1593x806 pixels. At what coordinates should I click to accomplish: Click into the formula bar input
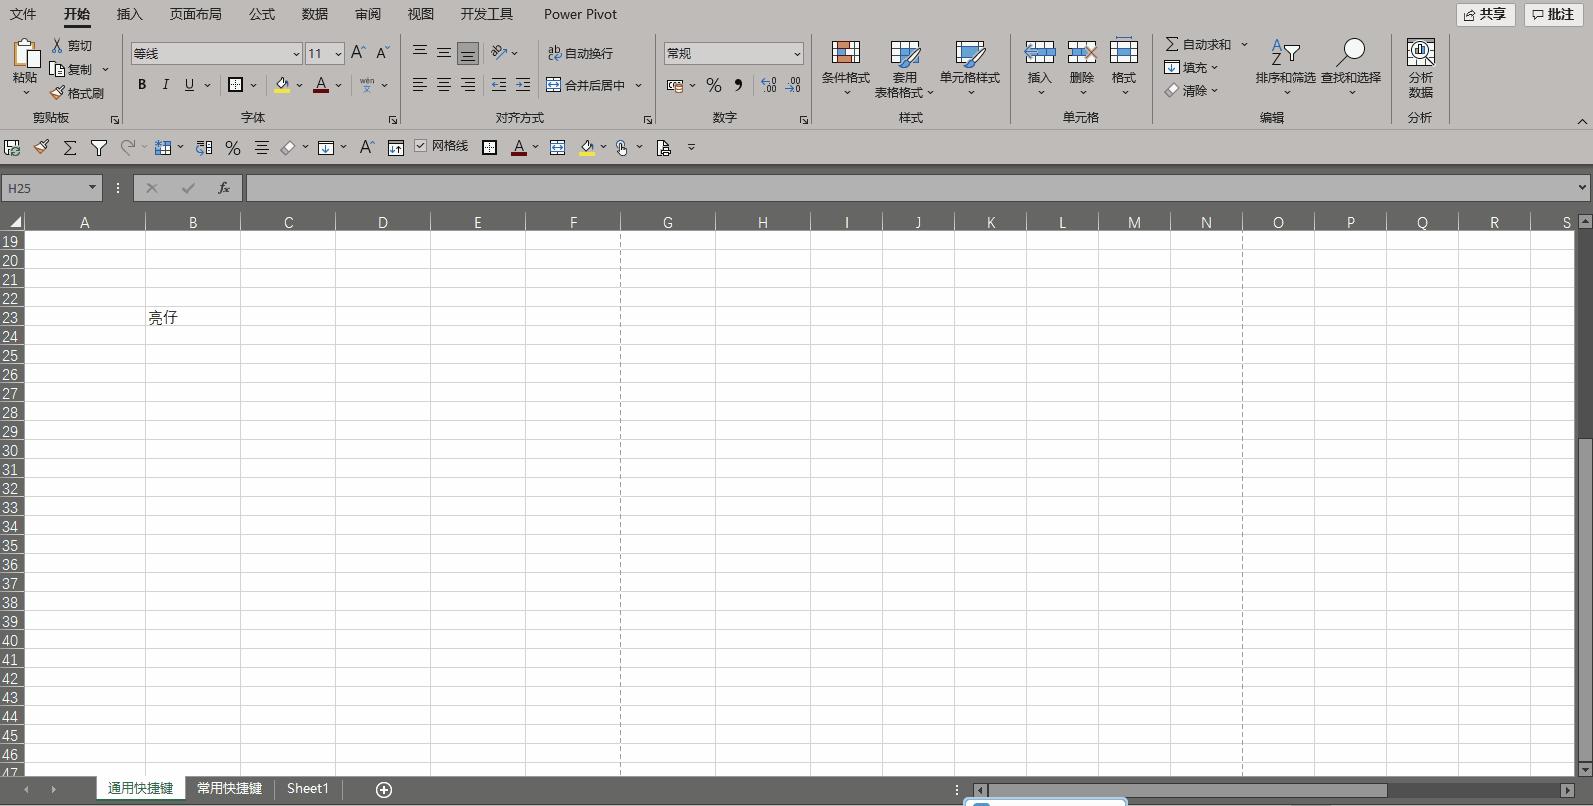tap(910, 188)
